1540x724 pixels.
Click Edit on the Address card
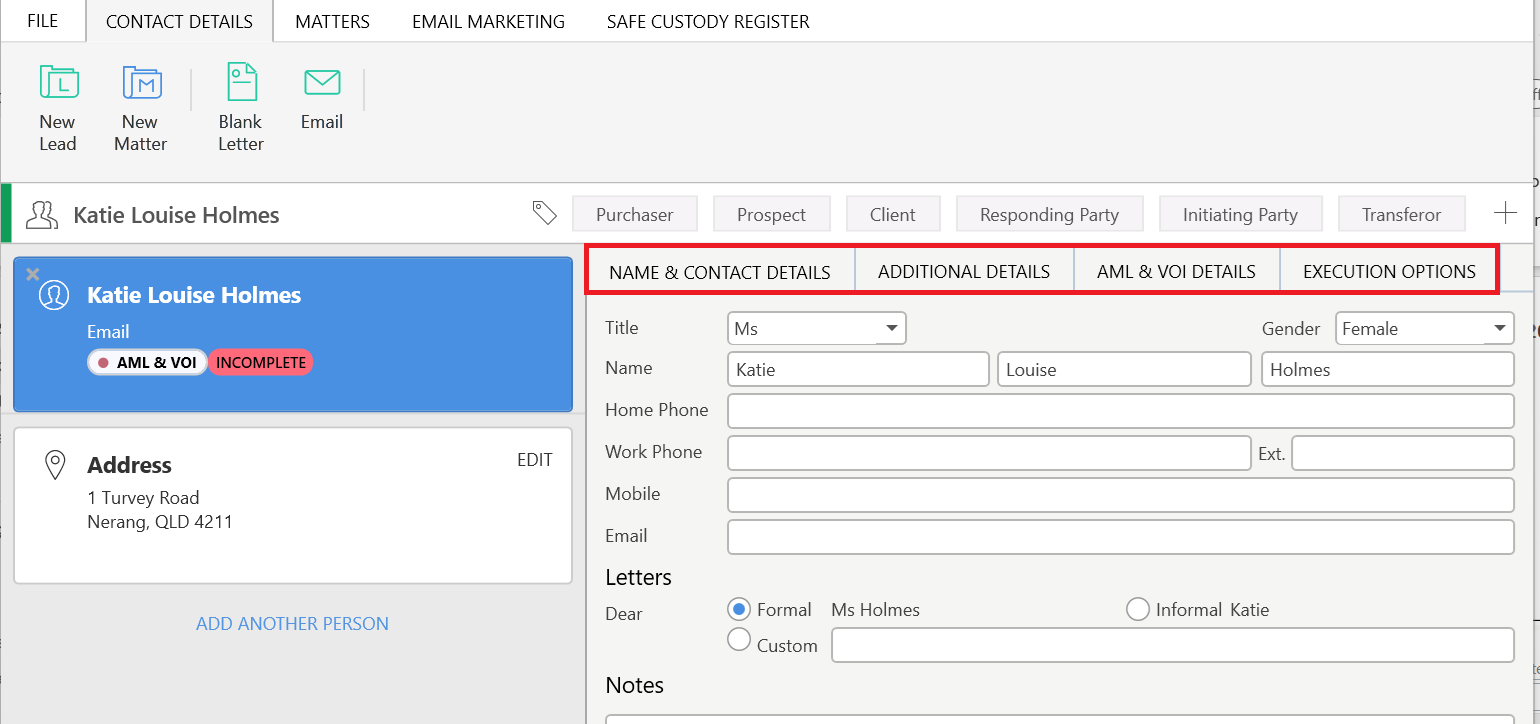tap(534, 460)
